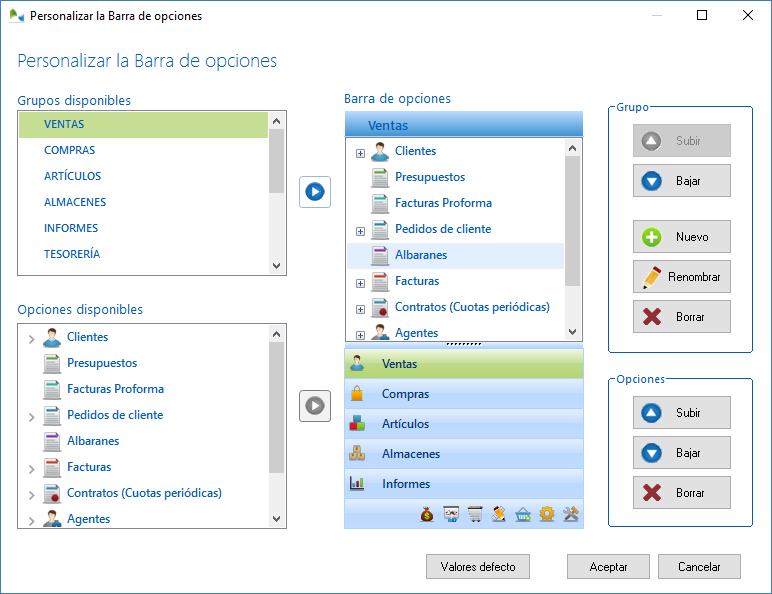The width and height of the screenshot is (772, 594).
Task: Expand Clientes node in Barra de opciones
Action: point(360,153)
